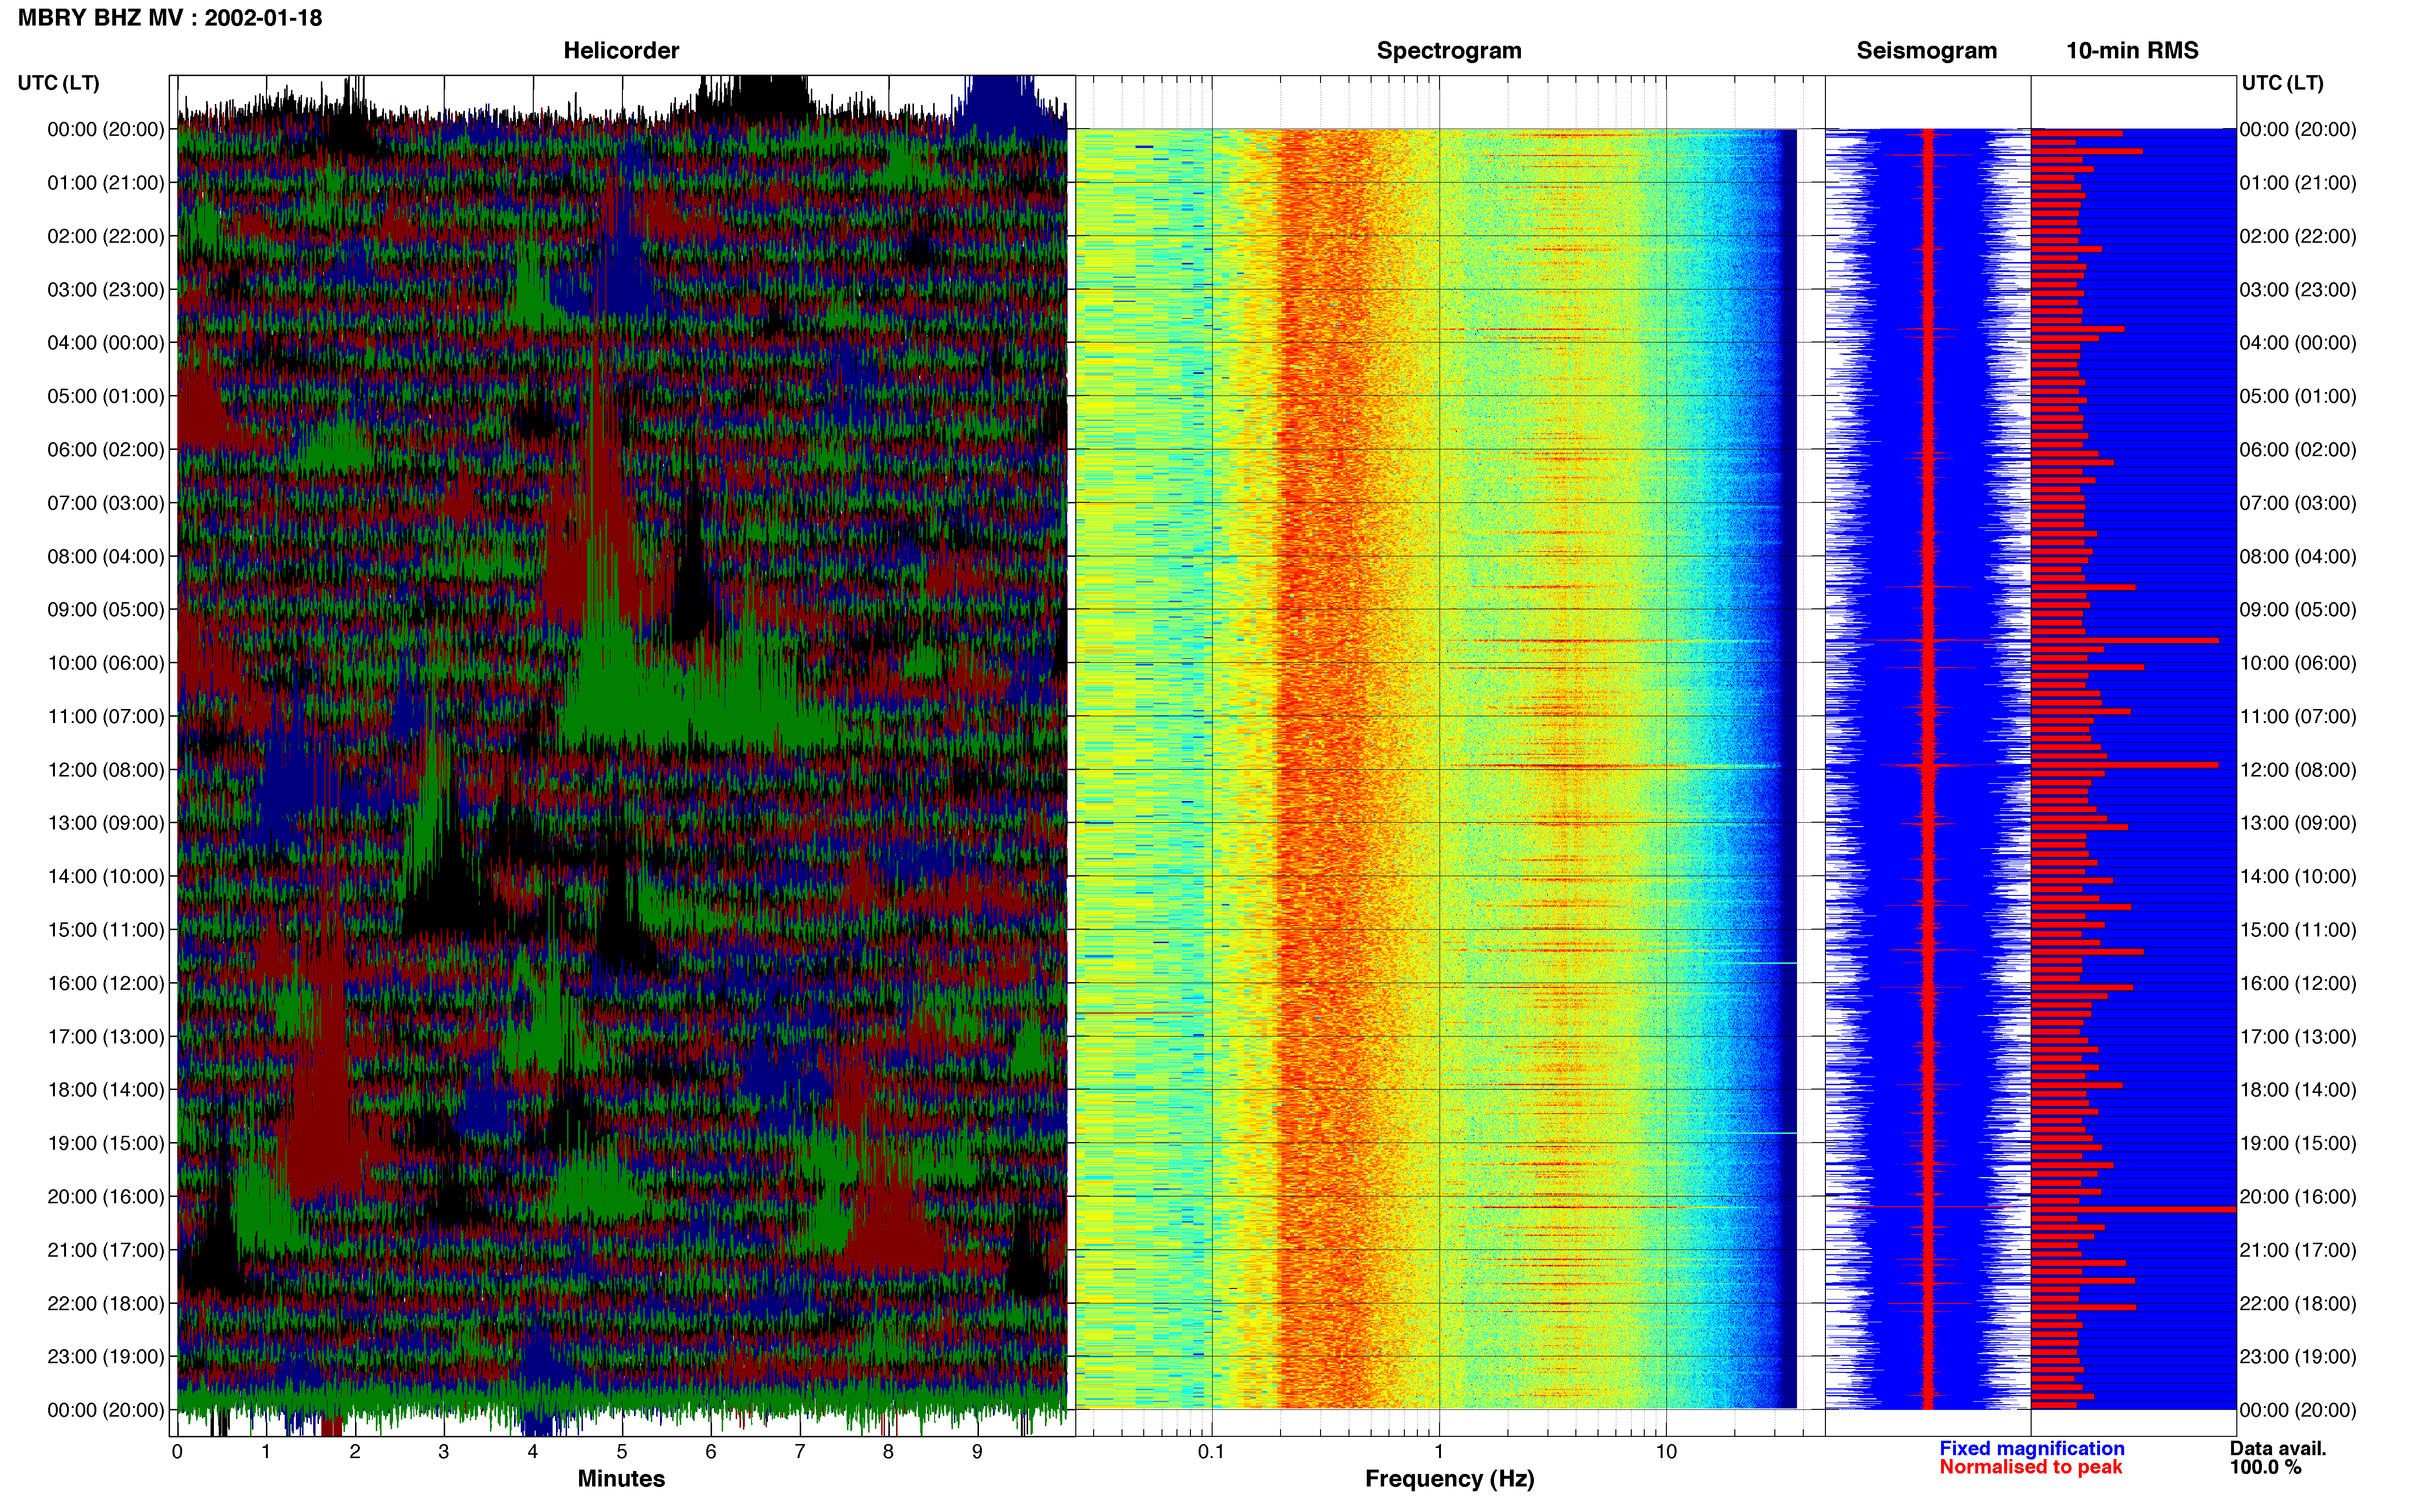Screen dimensions: 2418x1512
Task: Click '13:00 (09:00)' on the helicorder's left axis
Action: point(106,823)
